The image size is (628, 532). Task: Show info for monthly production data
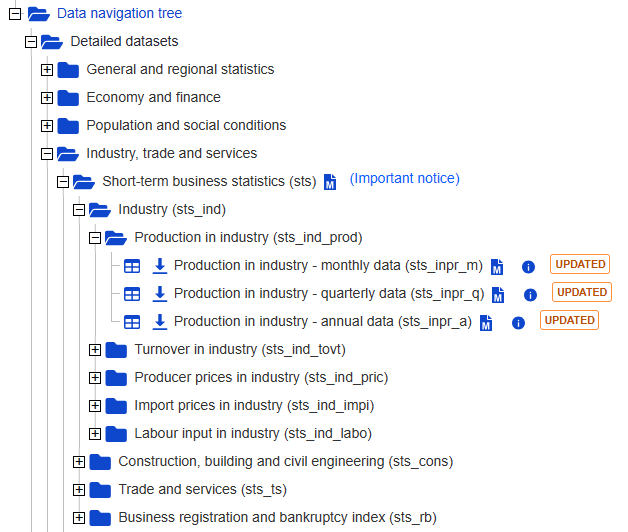528,267
